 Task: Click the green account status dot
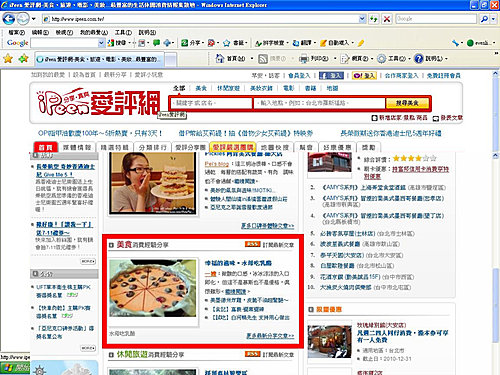pos(470,43)
